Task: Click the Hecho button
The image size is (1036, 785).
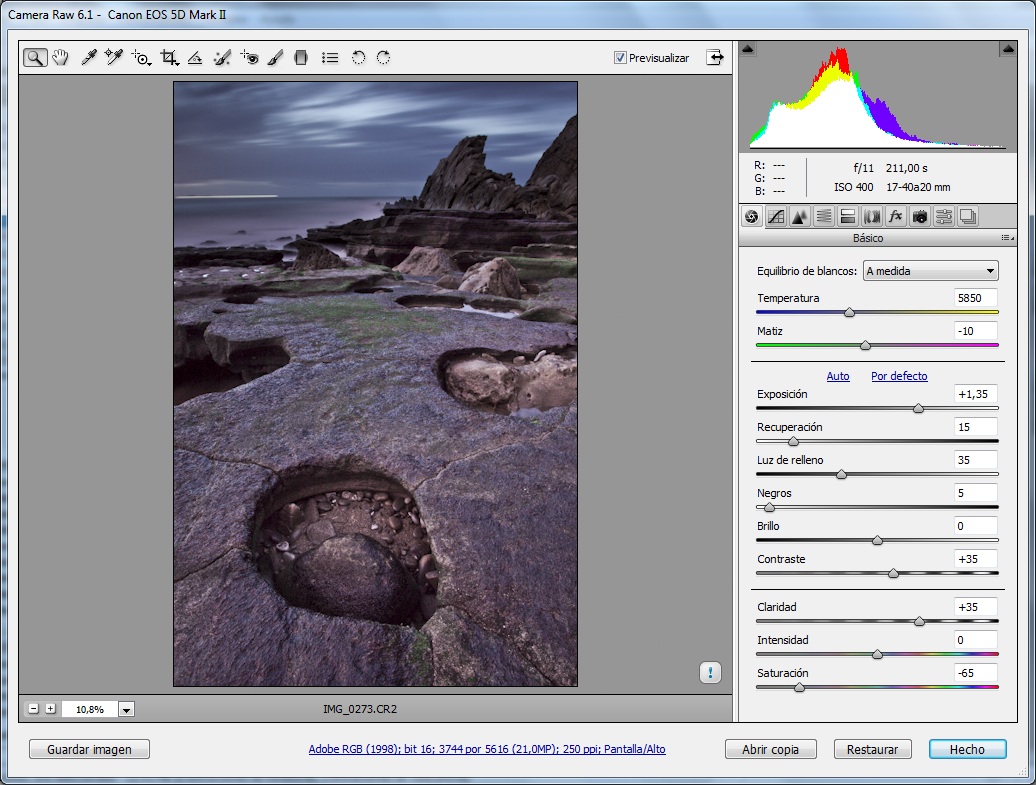Action: (967, 749)
